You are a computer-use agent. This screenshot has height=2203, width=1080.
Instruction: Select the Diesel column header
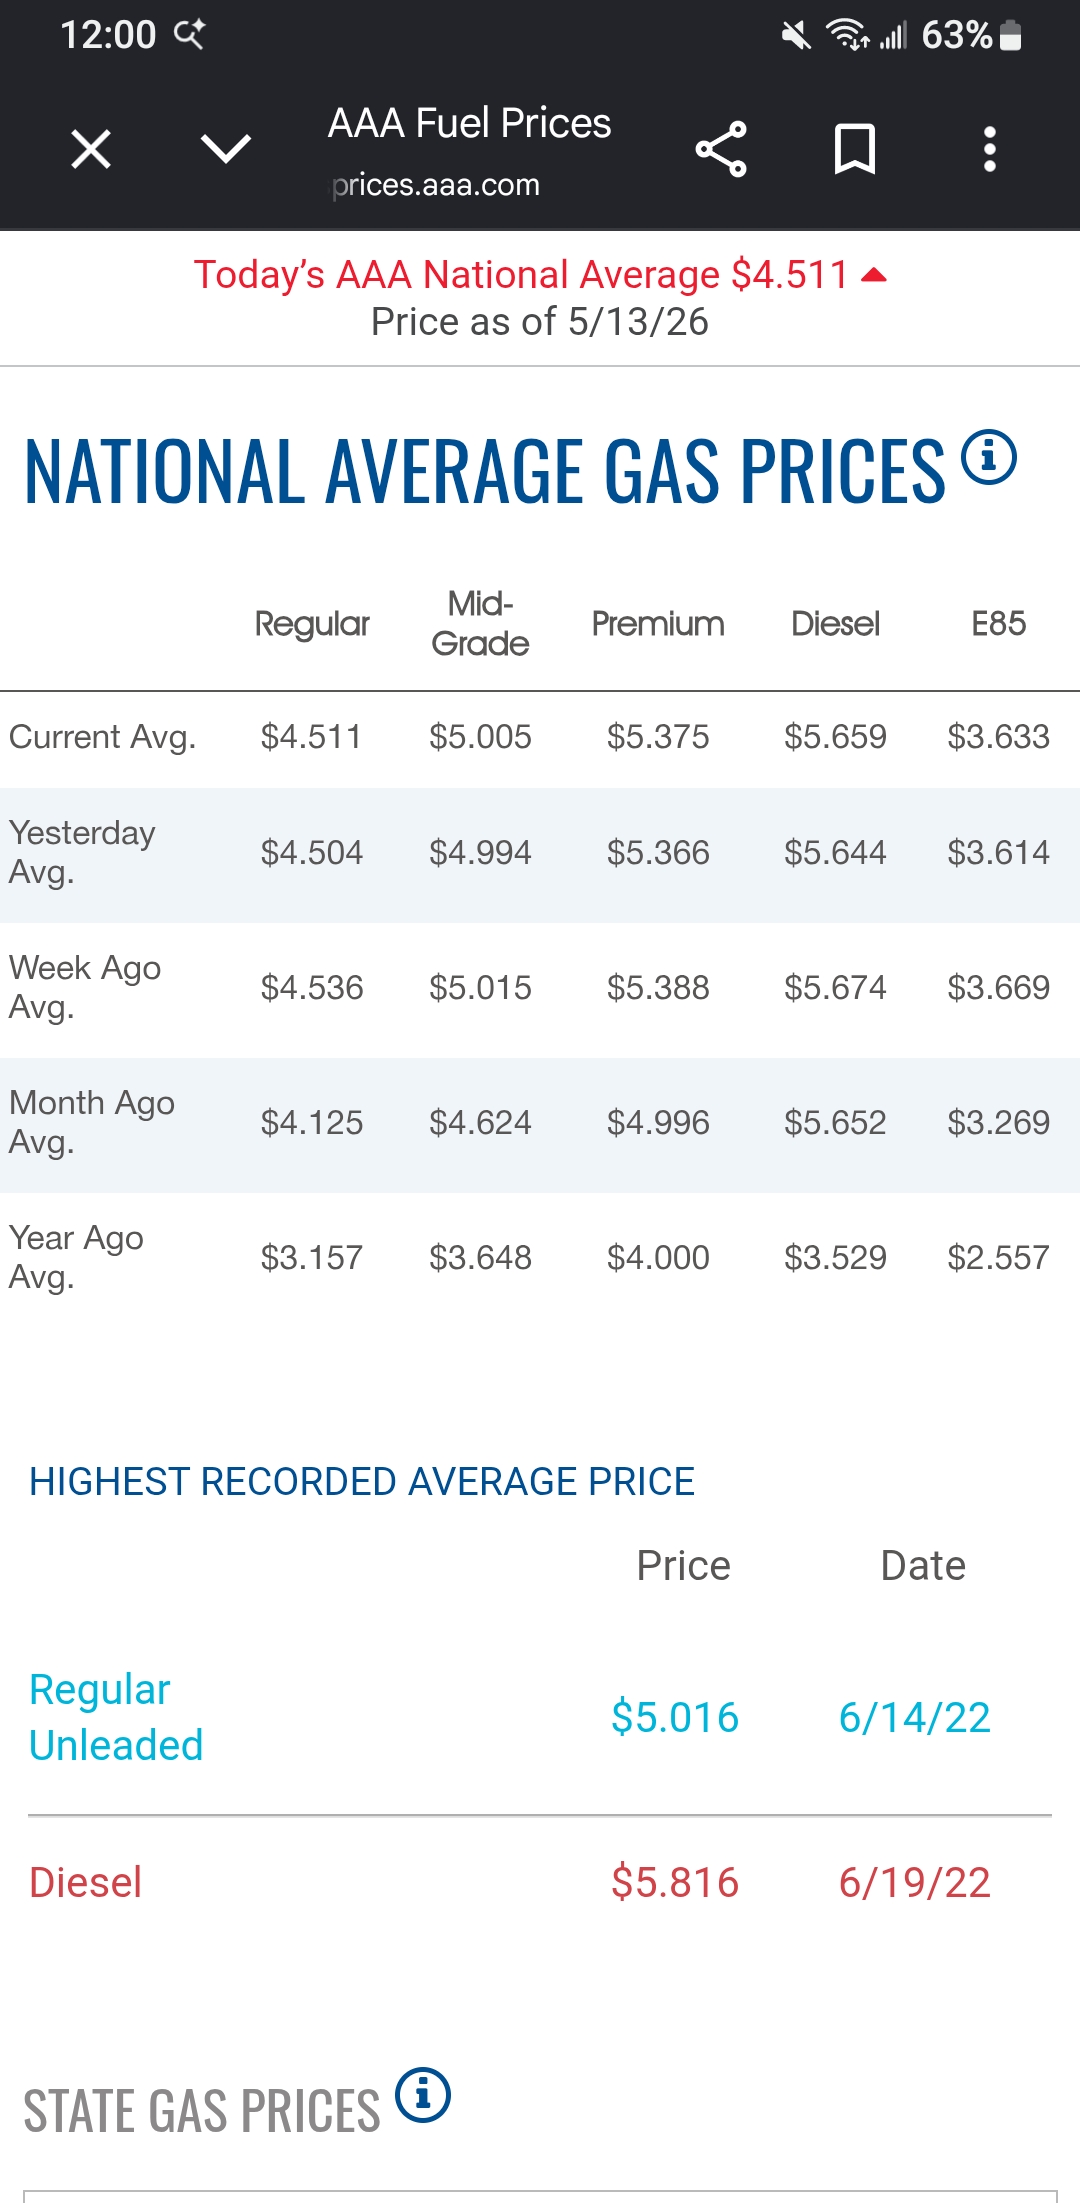[x=835, y=624]
